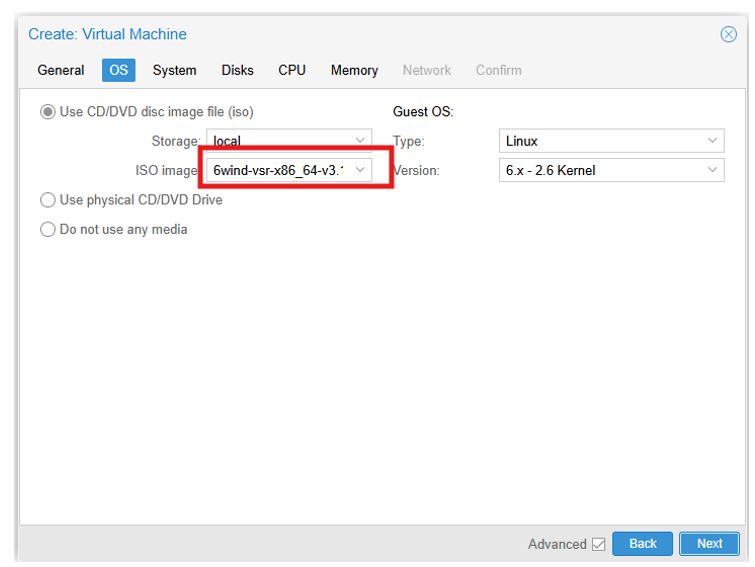Click the ISO image label
Viewport: 755px width, 567px height.
167,170
